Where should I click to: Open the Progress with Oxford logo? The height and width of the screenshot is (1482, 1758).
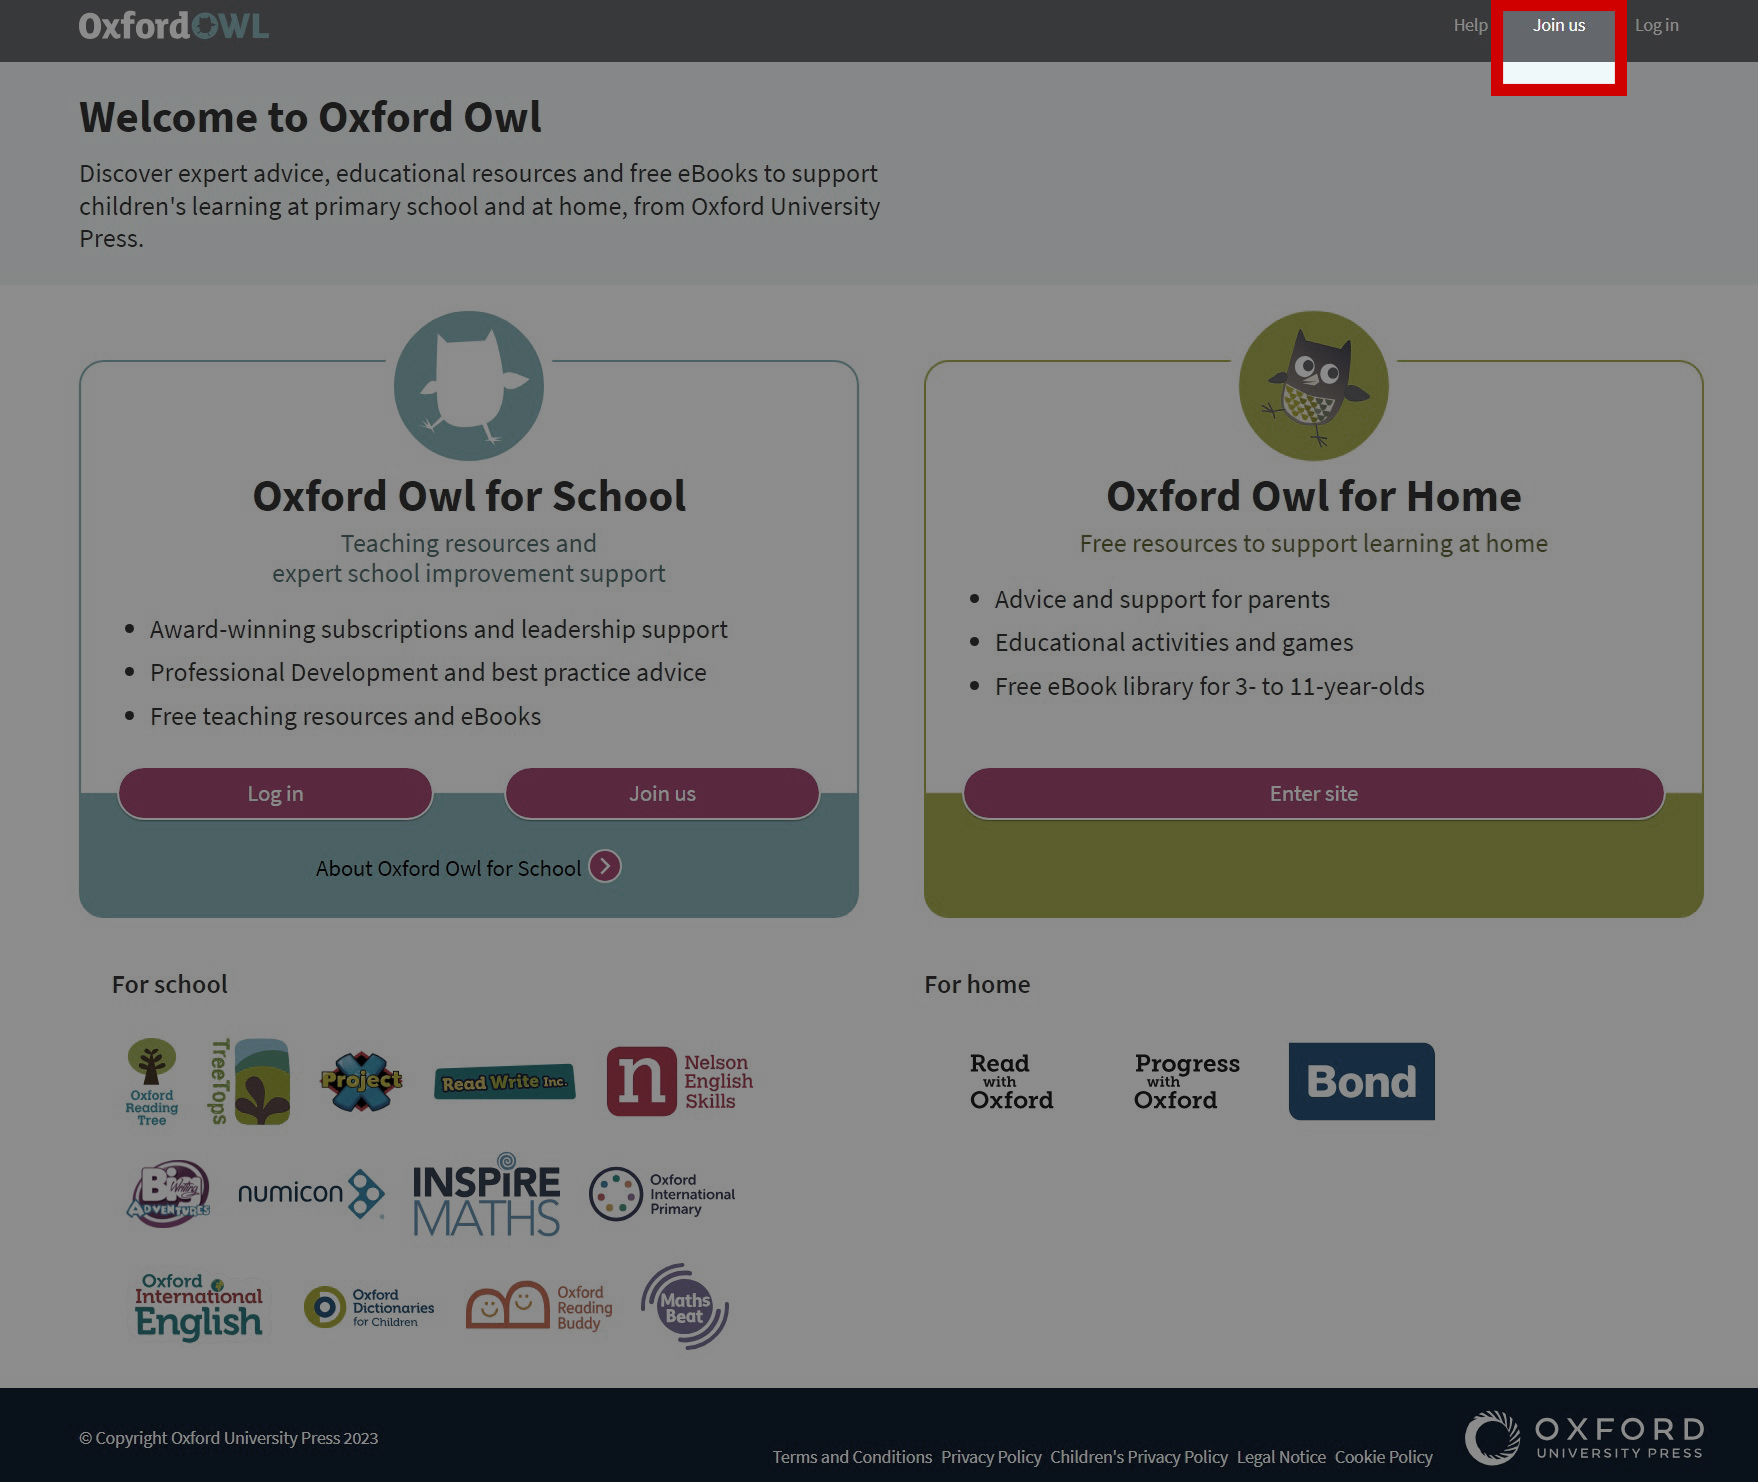click(x=1187, y=1082)
